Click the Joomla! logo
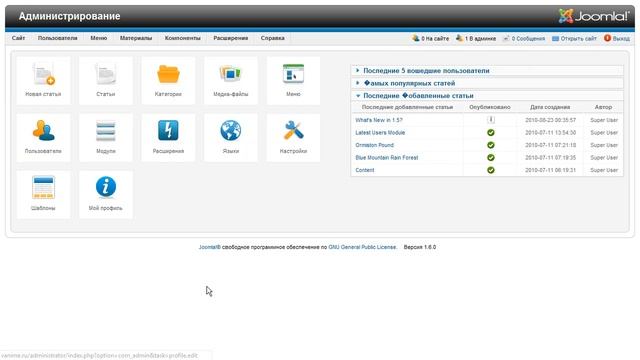Image resolution: width=640 pixels, height=360 pixels. point(594,16)
